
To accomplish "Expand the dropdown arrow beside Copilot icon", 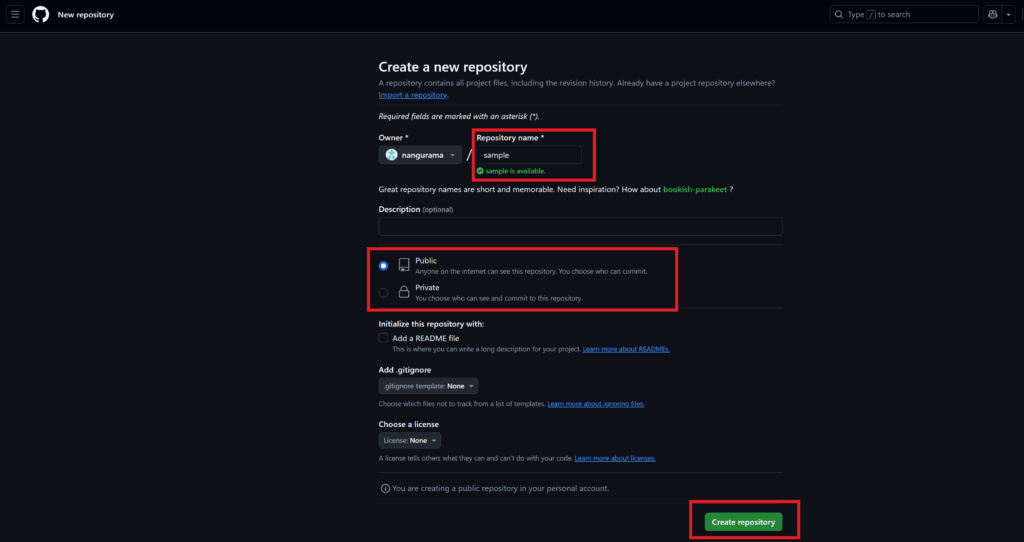I will [x=1008, y=14].
